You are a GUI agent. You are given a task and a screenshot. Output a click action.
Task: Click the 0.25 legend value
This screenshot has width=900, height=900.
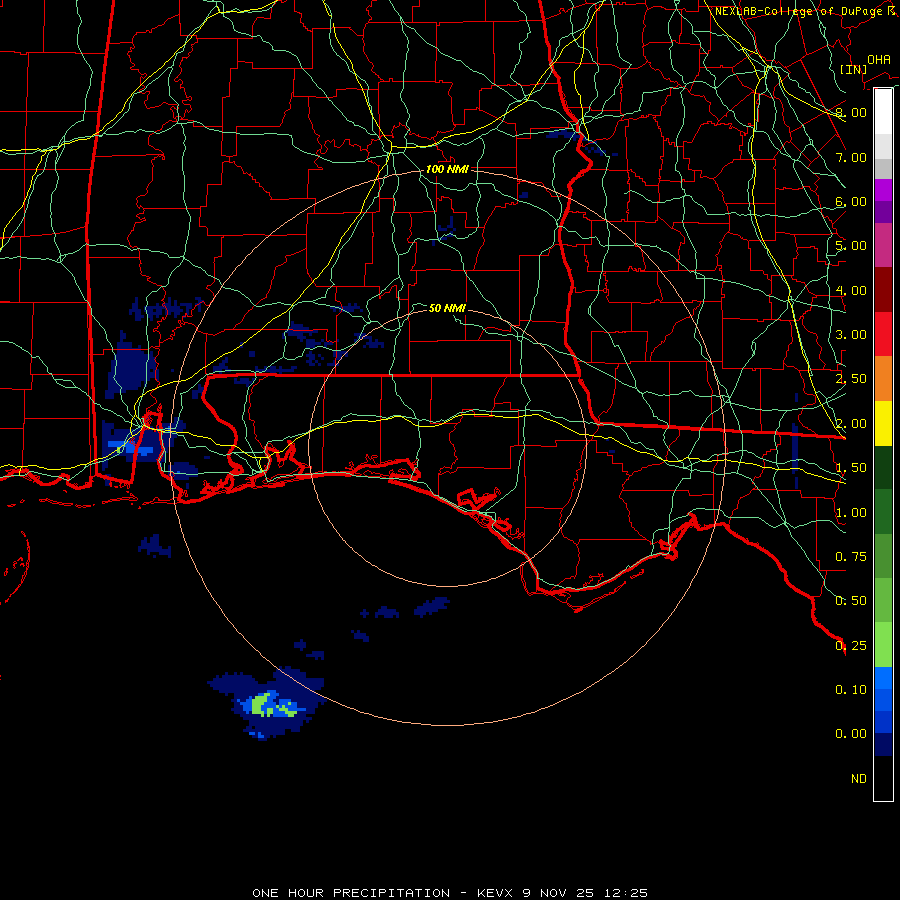851,646
